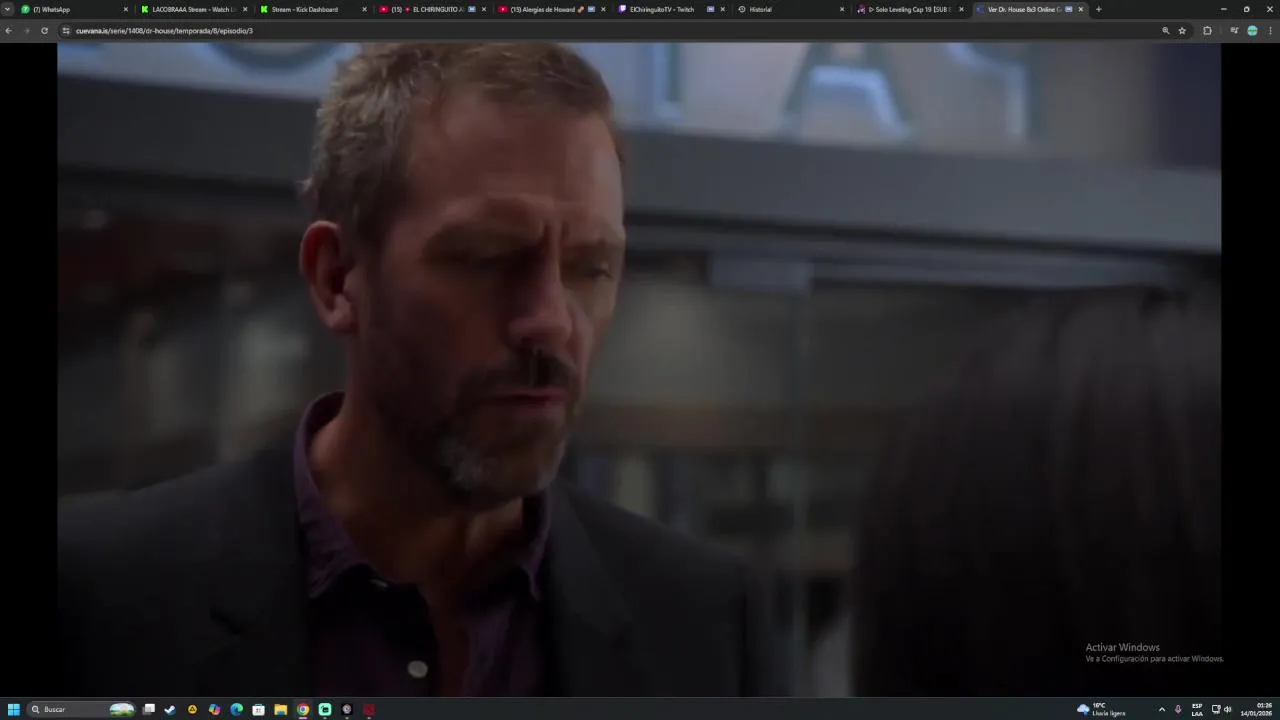Open the yellow circle app on taskbar
This screenshot has width=1280, height=720.
[192, 709]
